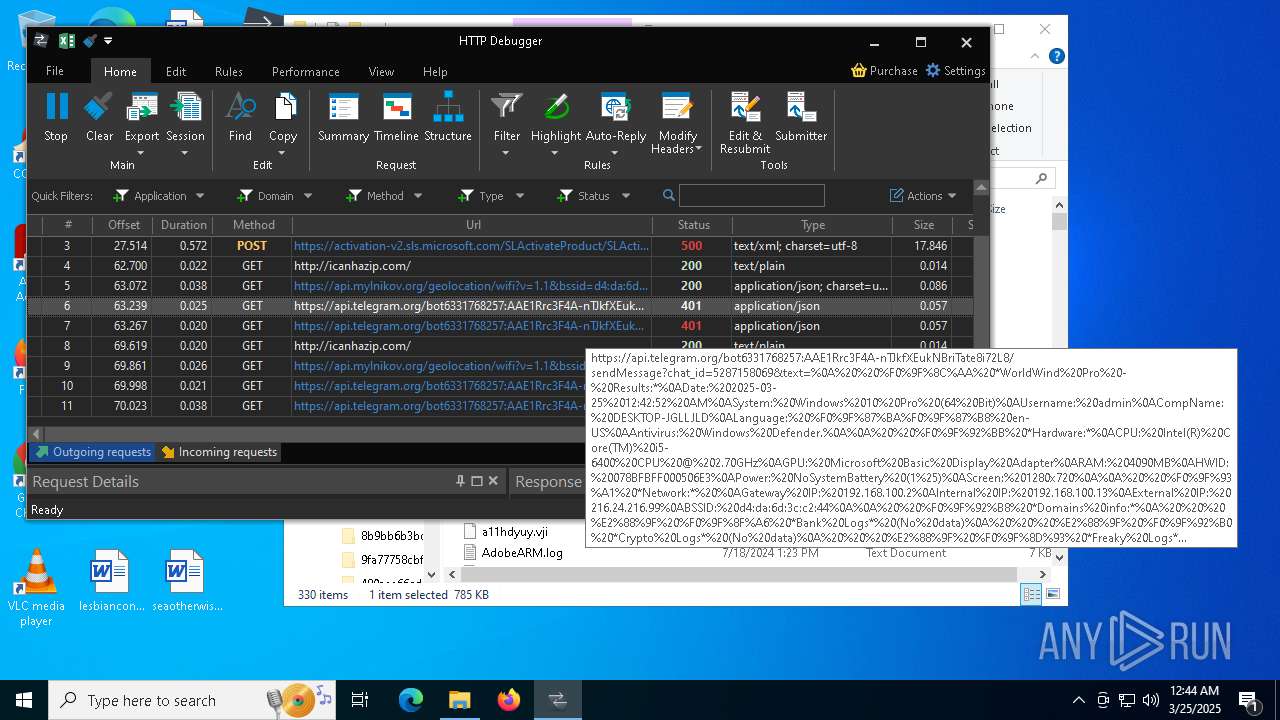1280x720 pixels.
Task: Select the Incoming requests tab
Action: pyautogui.click(x=219, y=452)
